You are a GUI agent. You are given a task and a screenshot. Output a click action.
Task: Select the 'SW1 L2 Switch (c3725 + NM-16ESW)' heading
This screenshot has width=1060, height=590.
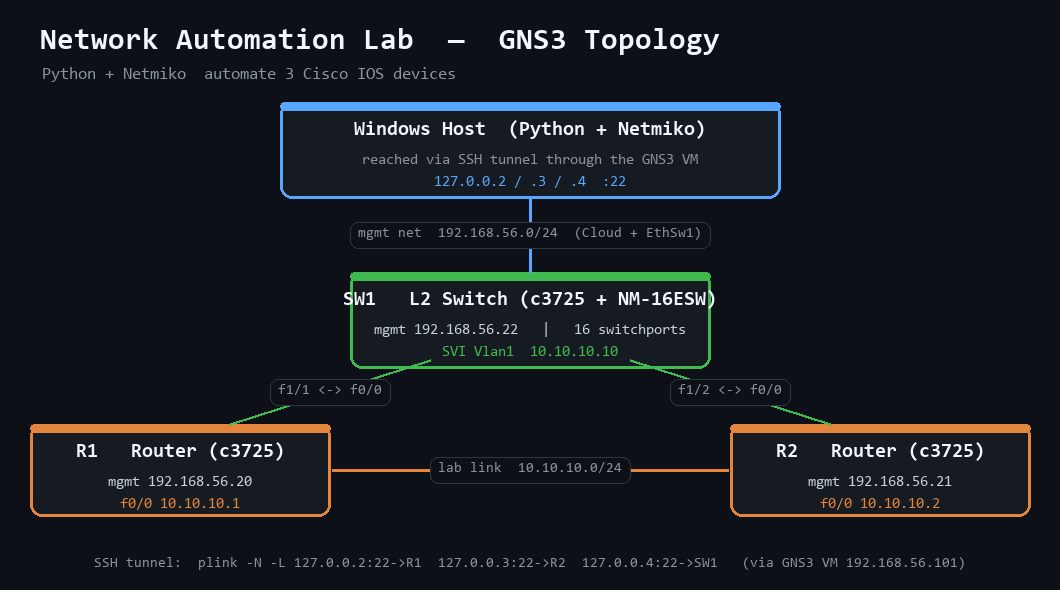pyautogui.click(x=530, y=299)
